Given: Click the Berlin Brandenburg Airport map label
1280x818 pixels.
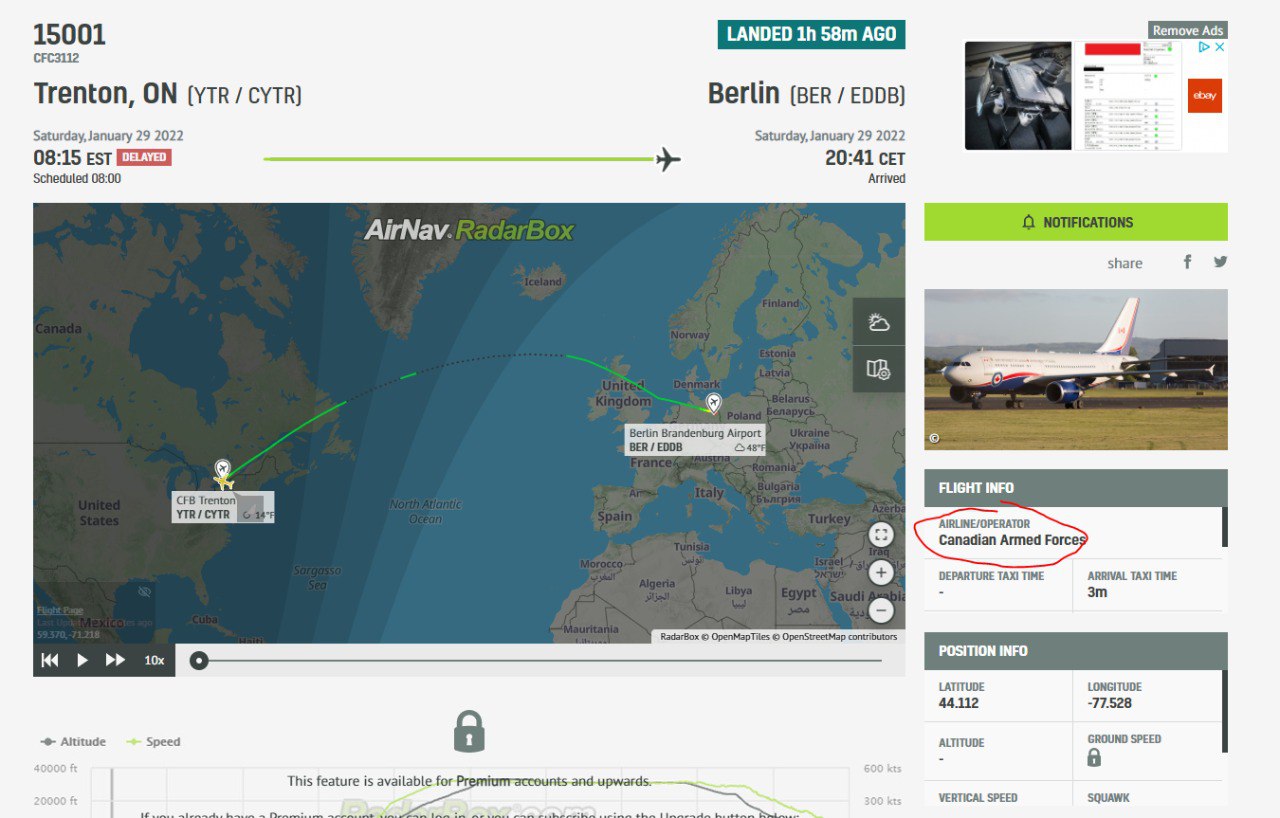Looking at the screenshot, I should [x=695, y=440].
